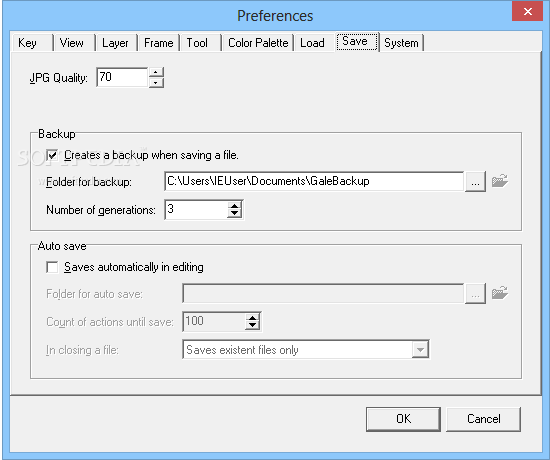The height and width of the screenshot is (460, 550).
Task: Click the Folder for backup path field
Action: (x=314, y=181)
